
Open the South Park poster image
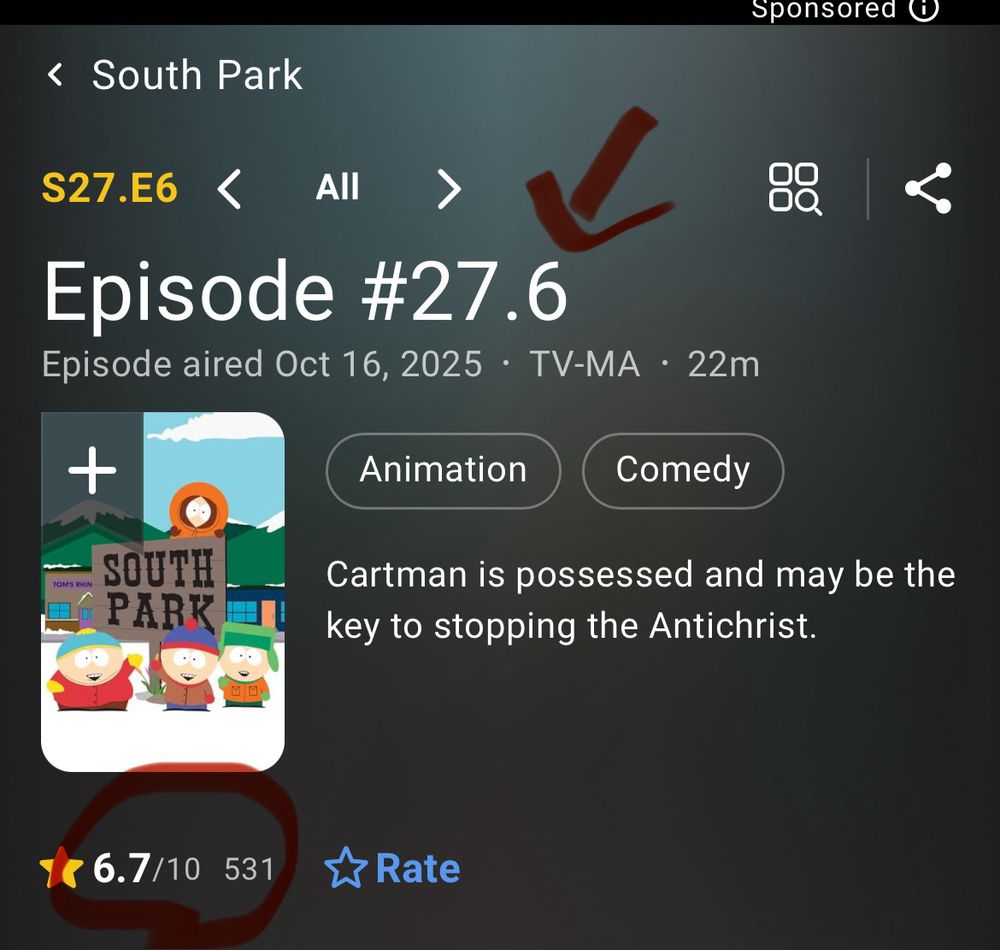[163, 592]
